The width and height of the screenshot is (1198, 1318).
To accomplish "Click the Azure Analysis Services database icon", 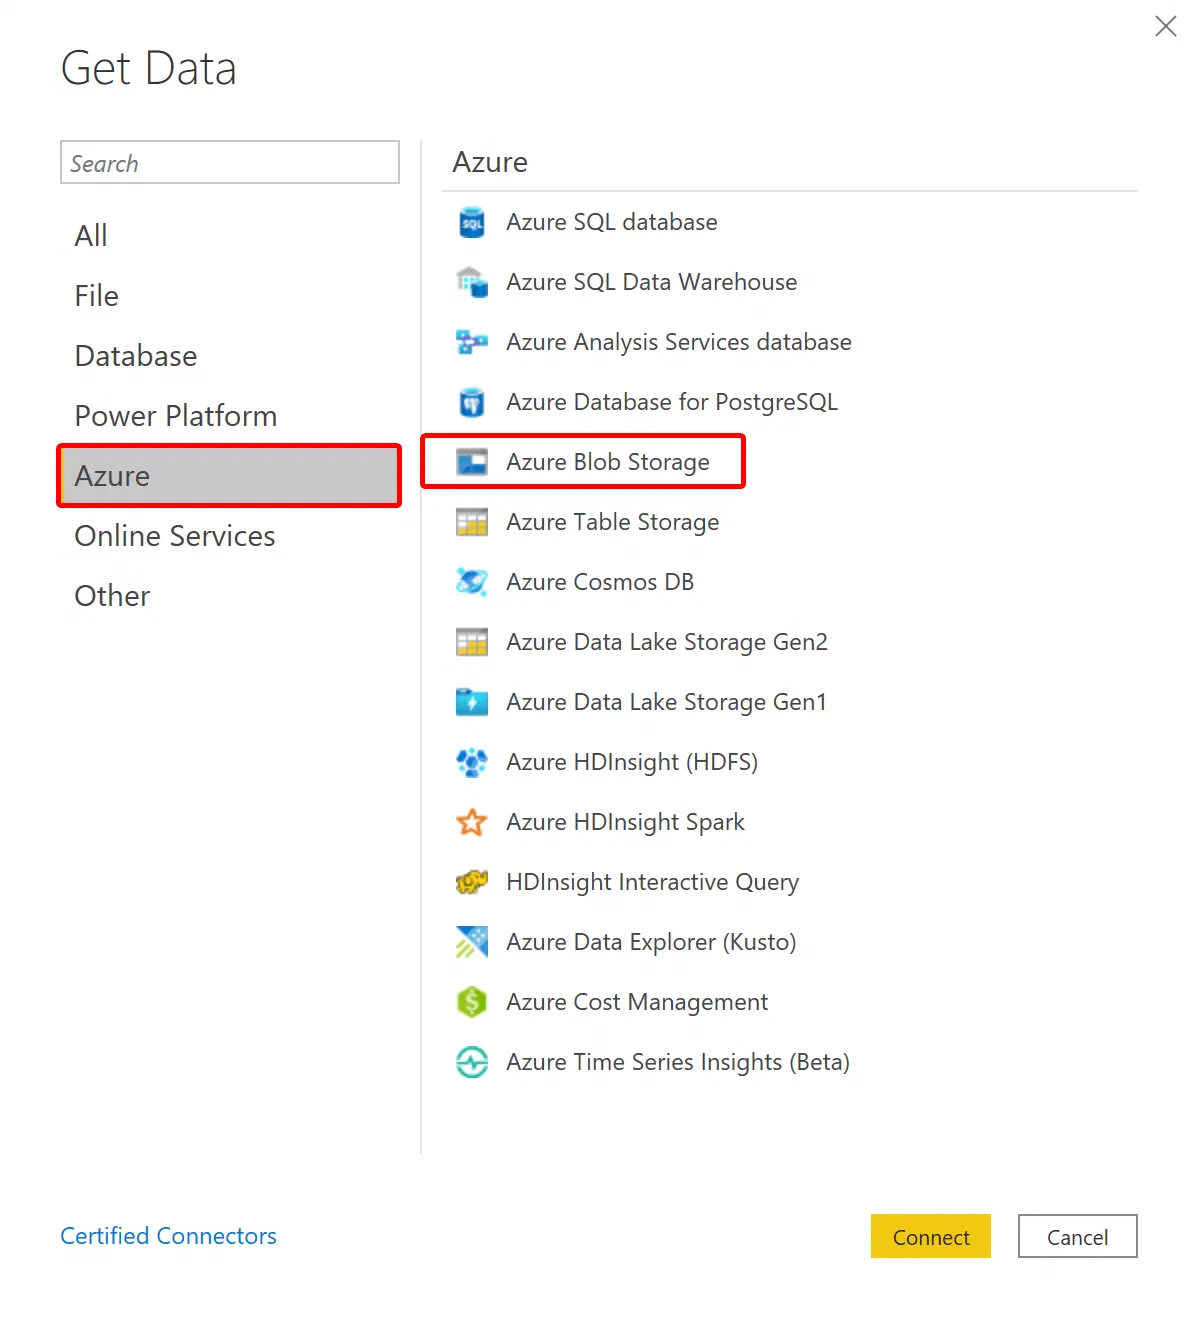I will click(x=471, y=342).
